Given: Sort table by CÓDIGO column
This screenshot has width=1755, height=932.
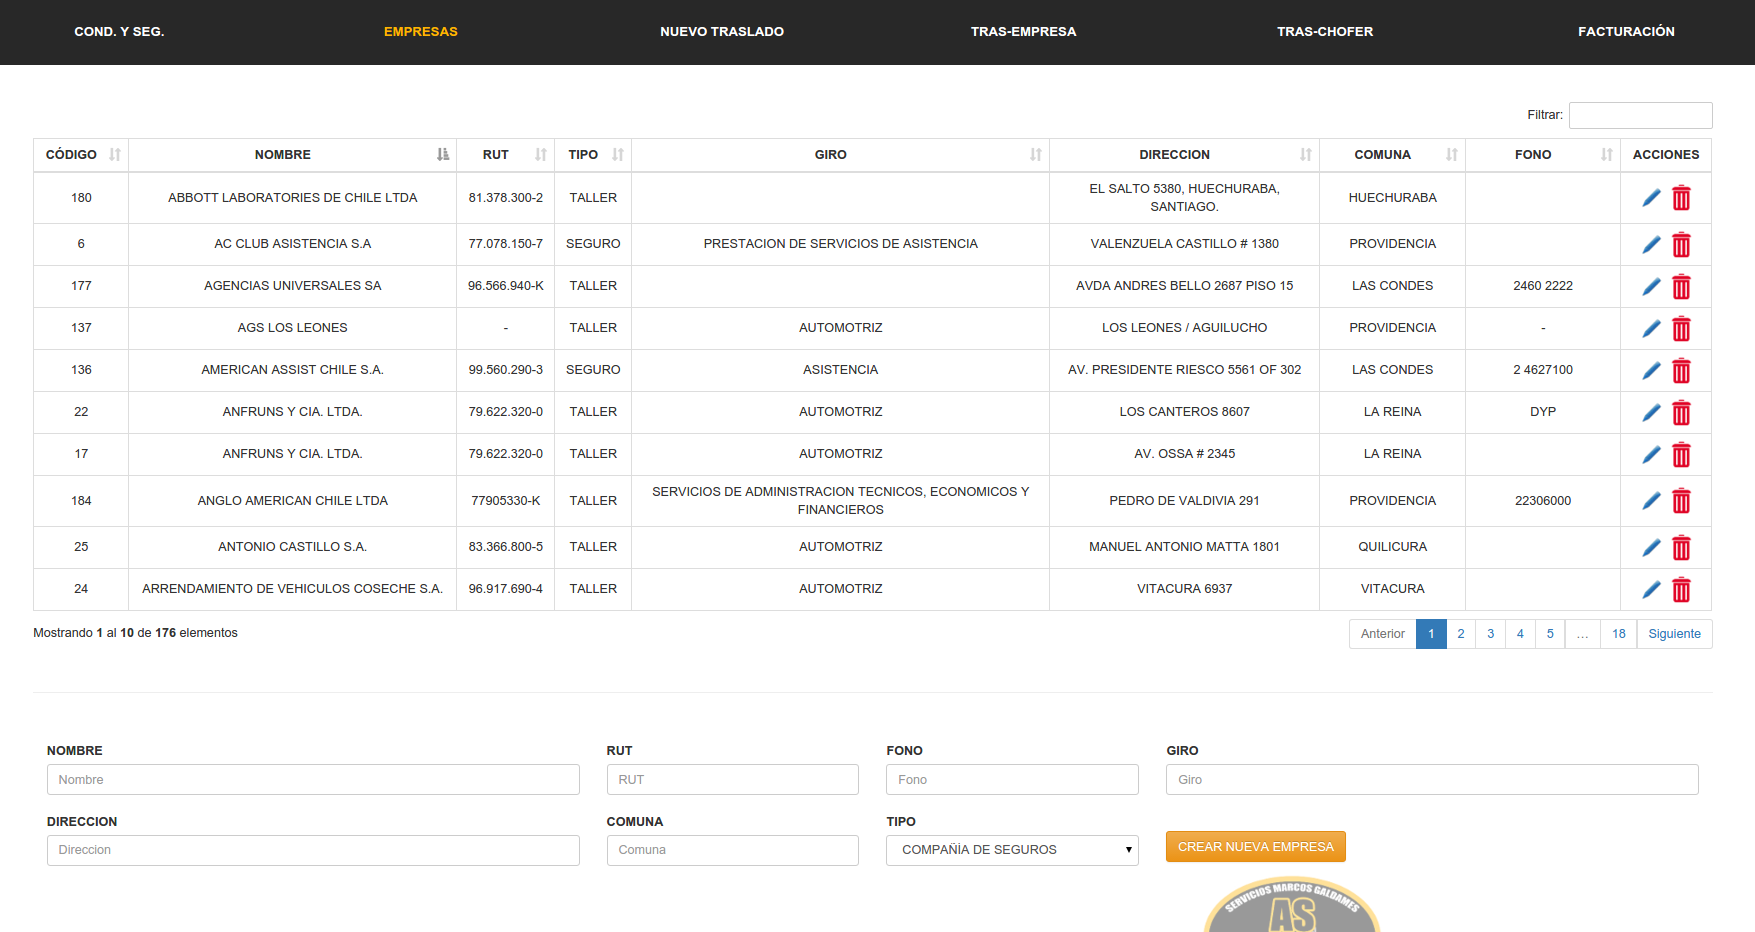Looking at the screenshot, I should [80, 155].
